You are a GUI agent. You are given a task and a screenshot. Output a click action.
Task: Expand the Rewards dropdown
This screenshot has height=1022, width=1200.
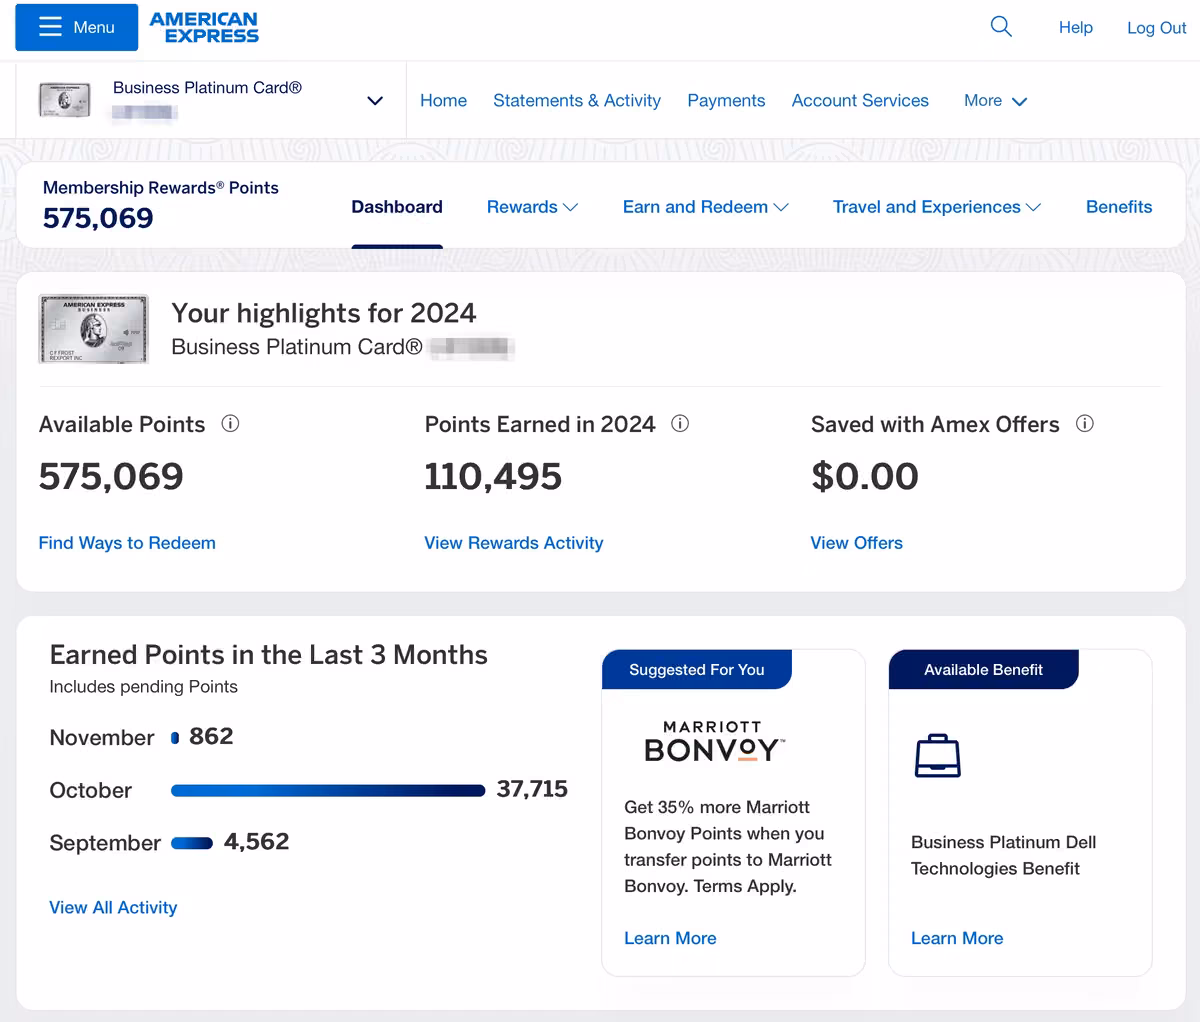click(x=532, y=207)
